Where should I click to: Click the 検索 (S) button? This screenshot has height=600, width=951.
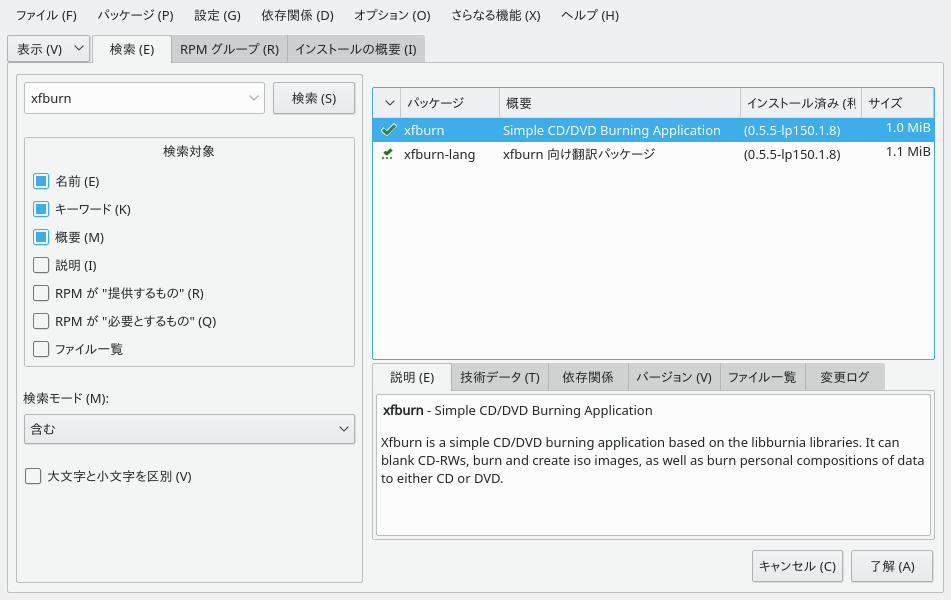point(314,98)
